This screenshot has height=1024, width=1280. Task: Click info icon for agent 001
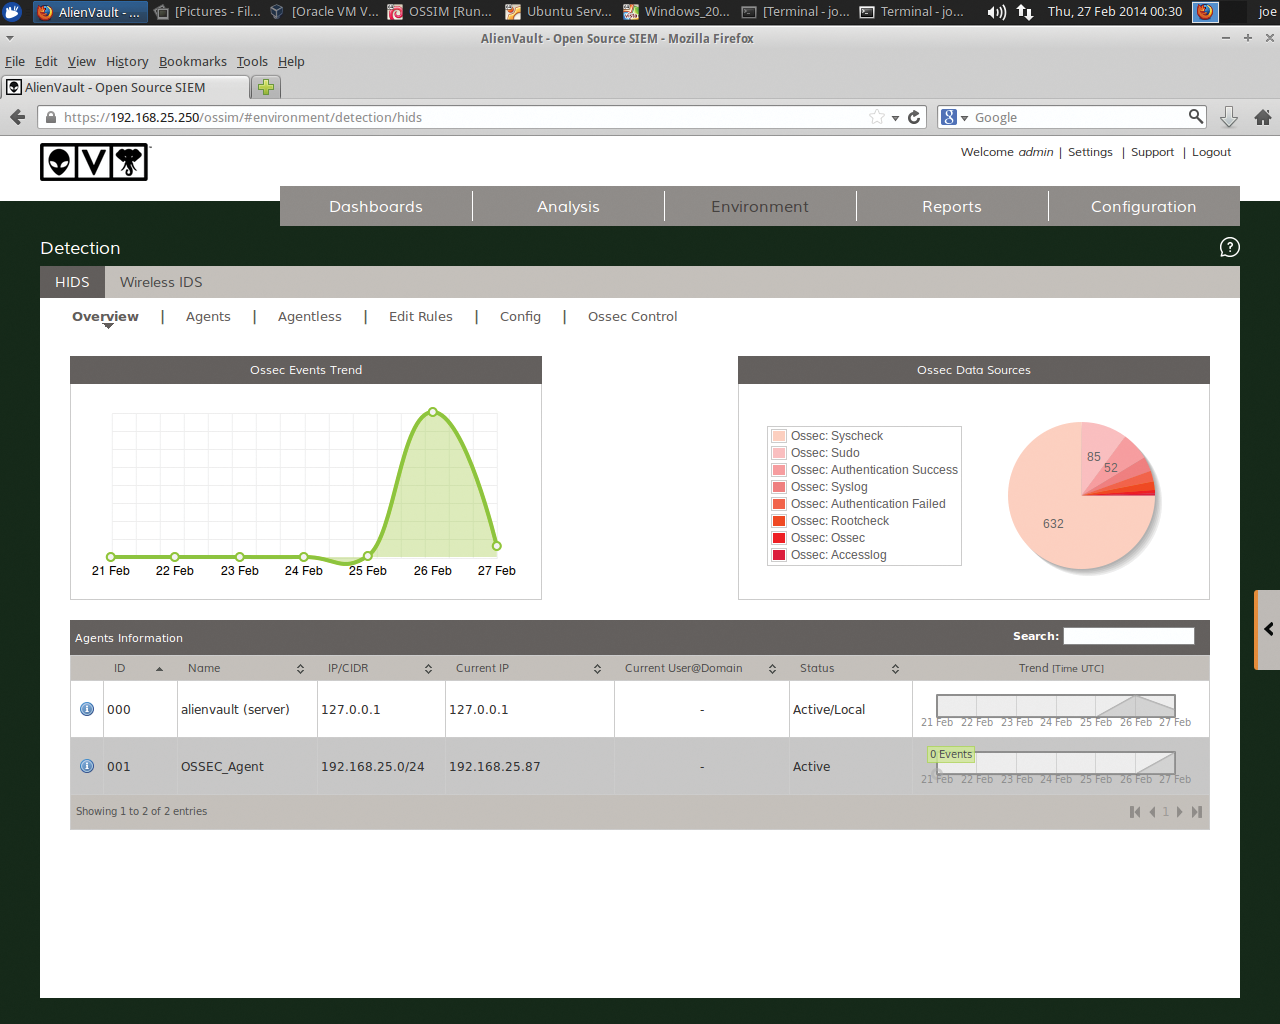(87, 766)
